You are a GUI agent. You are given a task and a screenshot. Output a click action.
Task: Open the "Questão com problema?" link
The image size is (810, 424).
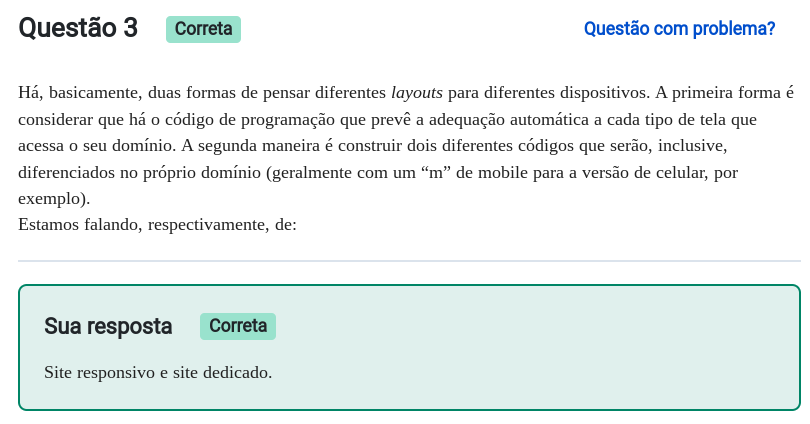point(679,29)
